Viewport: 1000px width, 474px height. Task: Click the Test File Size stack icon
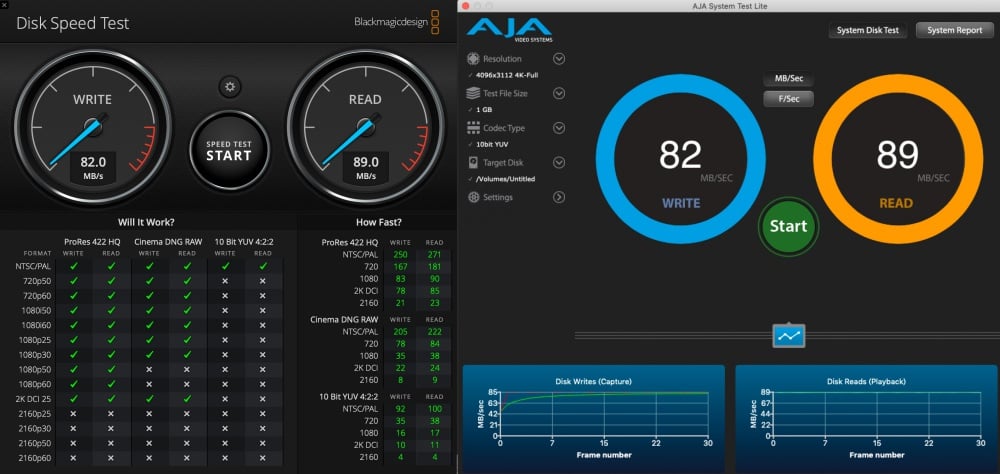pos(474,93)
